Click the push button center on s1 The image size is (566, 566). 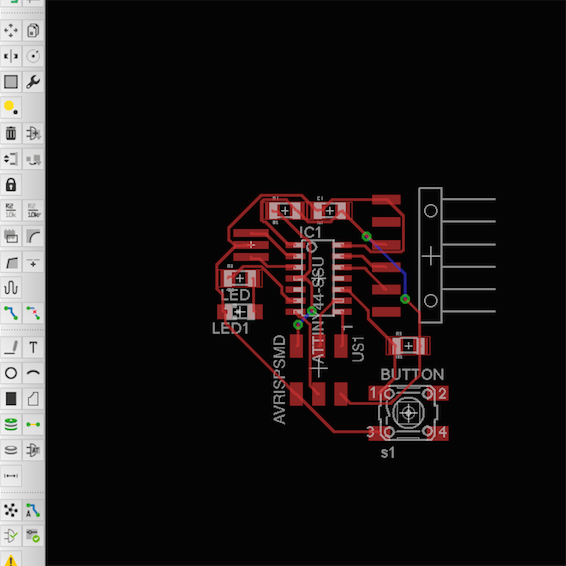(x=408, y=413)
